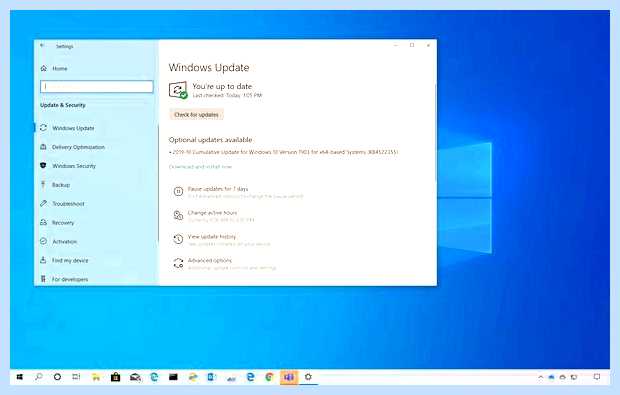Open View update history
The image size is (620, 395).
pos(212,236)
